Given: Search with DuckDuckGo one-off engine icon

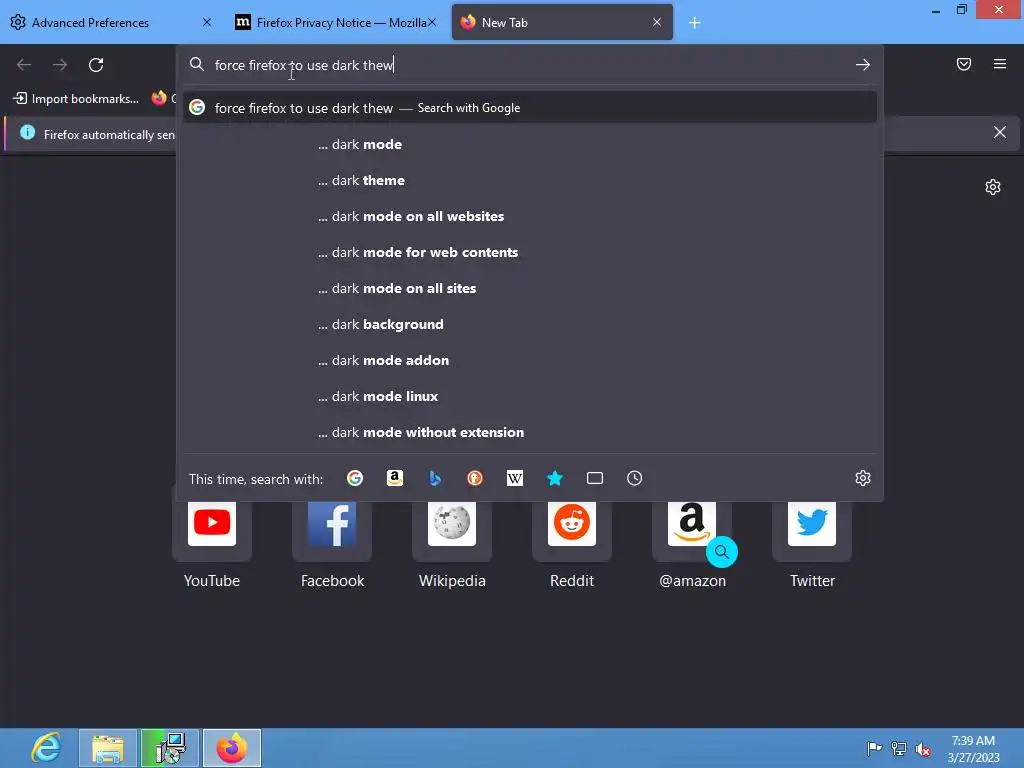Looking at the screenshot, I should [475, 479].
